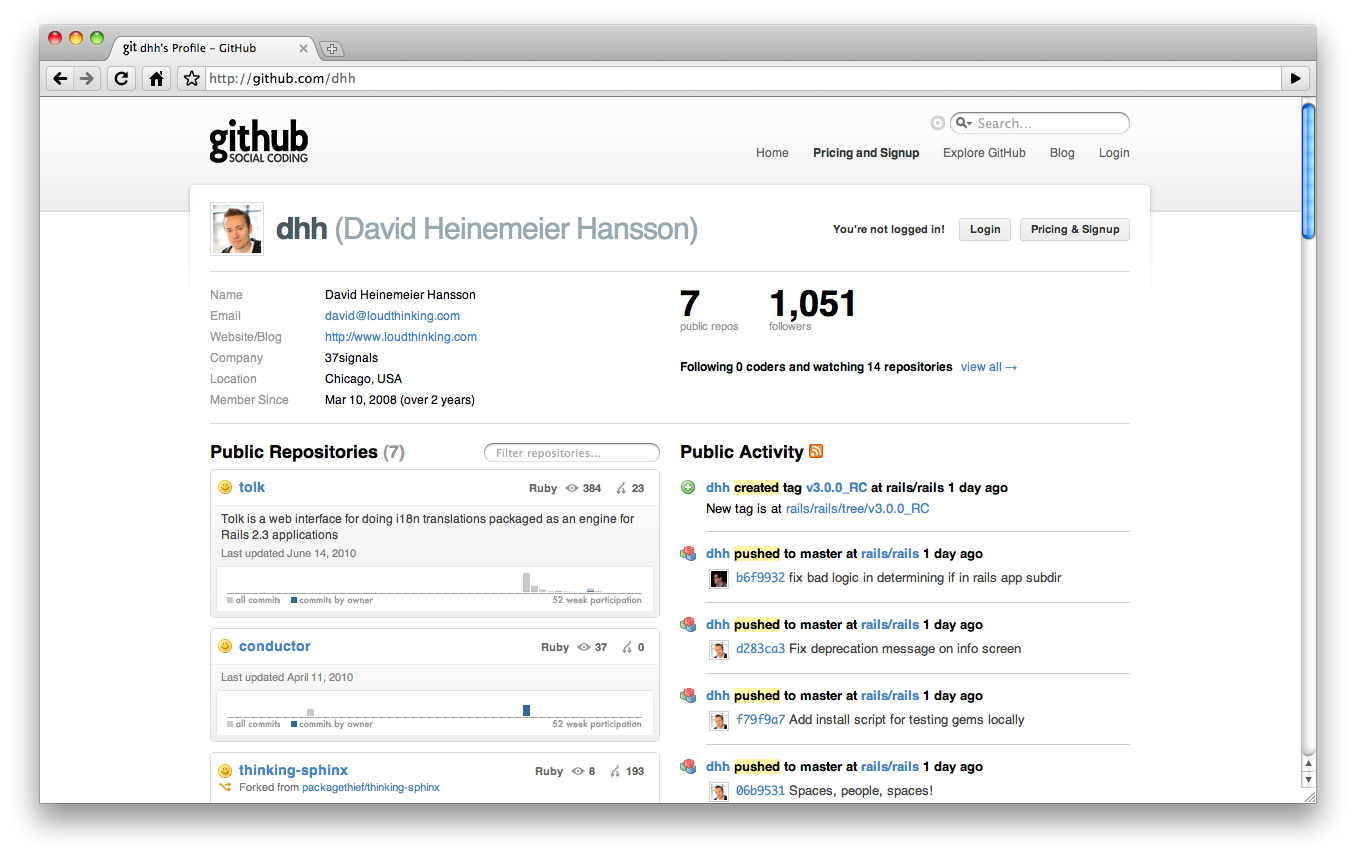The height and width of the screenshot is (858, 1356).
Task: Click the magnifier icon in the search box
Action: point(963,122)
